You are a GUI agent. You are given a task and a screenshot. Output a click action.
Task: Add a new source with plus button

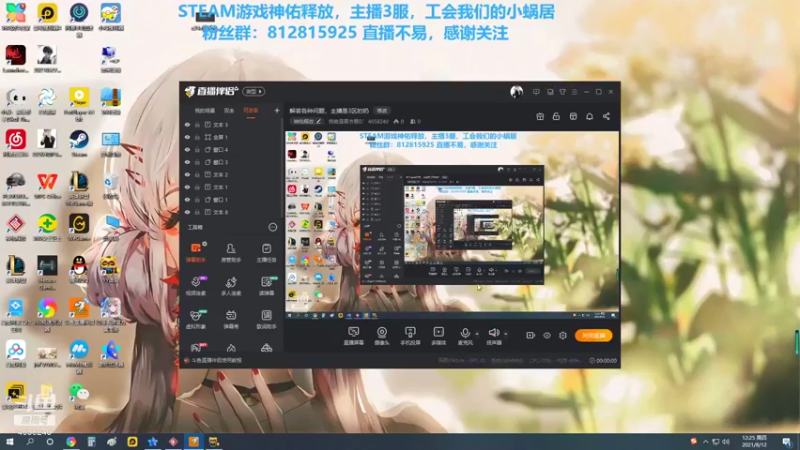pyautogui.click(x=277, y=110)
